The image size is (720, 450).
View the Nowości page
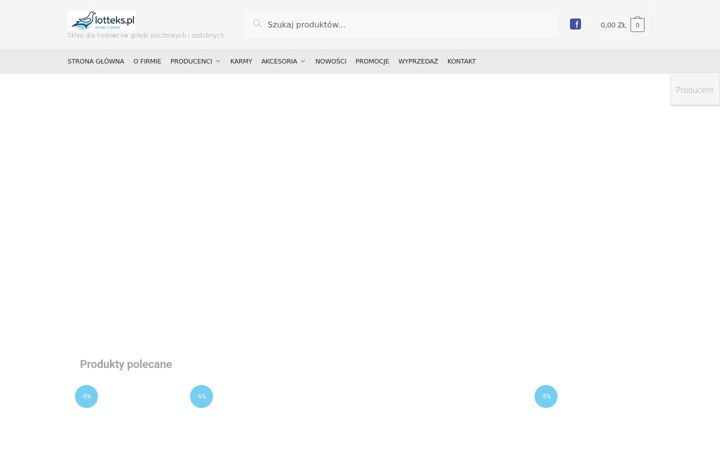point(331,61)
